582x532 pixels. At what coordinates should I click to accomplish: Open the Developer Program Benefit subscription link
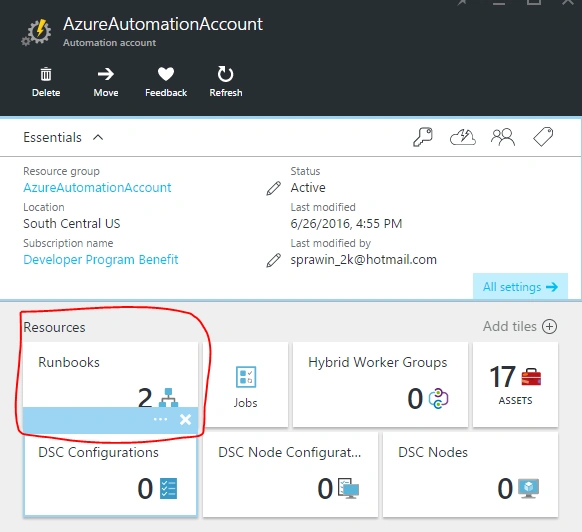pos(101,260)
